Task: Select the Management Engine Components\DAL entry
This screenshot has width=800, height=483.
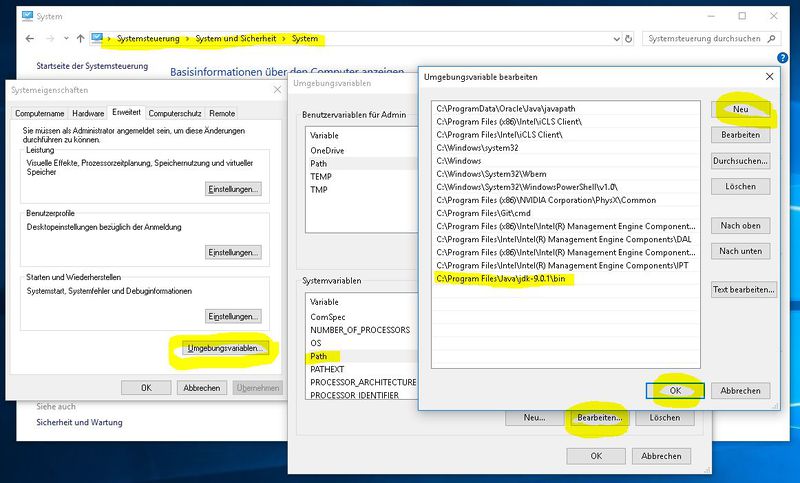Action: [x=565, y=239]
